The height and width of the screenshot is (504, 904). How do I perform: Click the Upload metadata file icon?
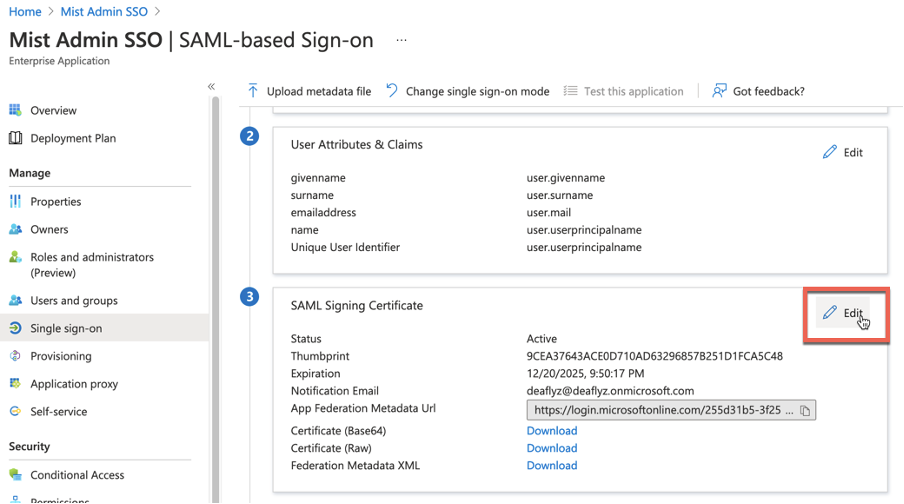pos(253,91)
